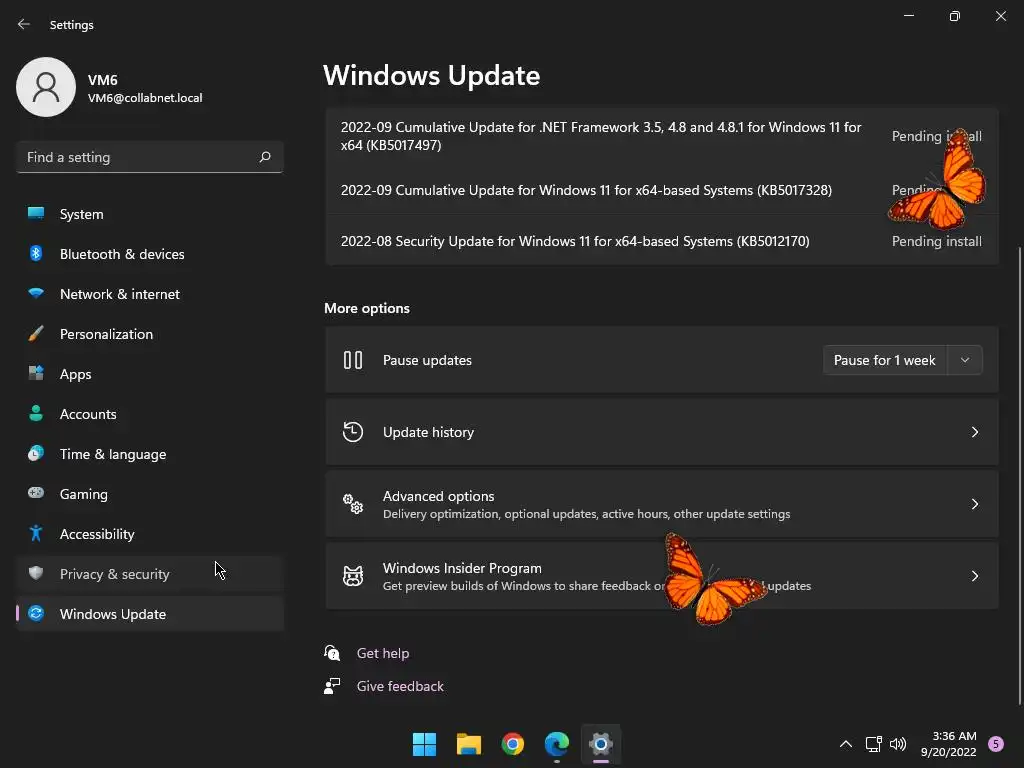Click the network tray icon

[x=873, y=744]
